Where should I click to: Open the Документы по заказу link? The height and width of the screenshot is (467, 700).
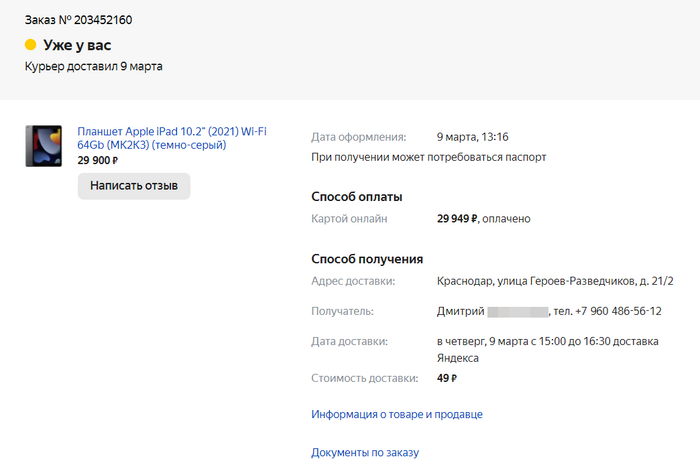pyautogui.click(x=364, y=452)
